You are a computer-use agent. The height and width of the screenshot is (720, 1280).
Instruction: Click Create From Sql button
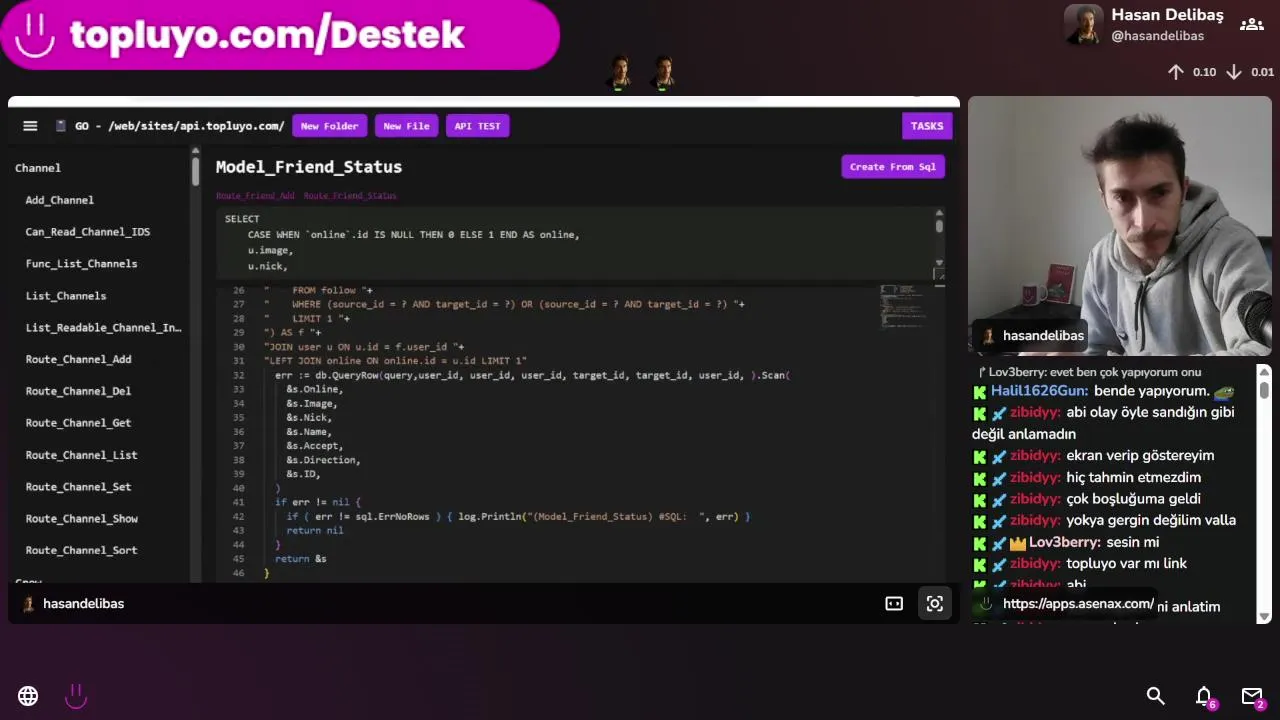point(893,167)
